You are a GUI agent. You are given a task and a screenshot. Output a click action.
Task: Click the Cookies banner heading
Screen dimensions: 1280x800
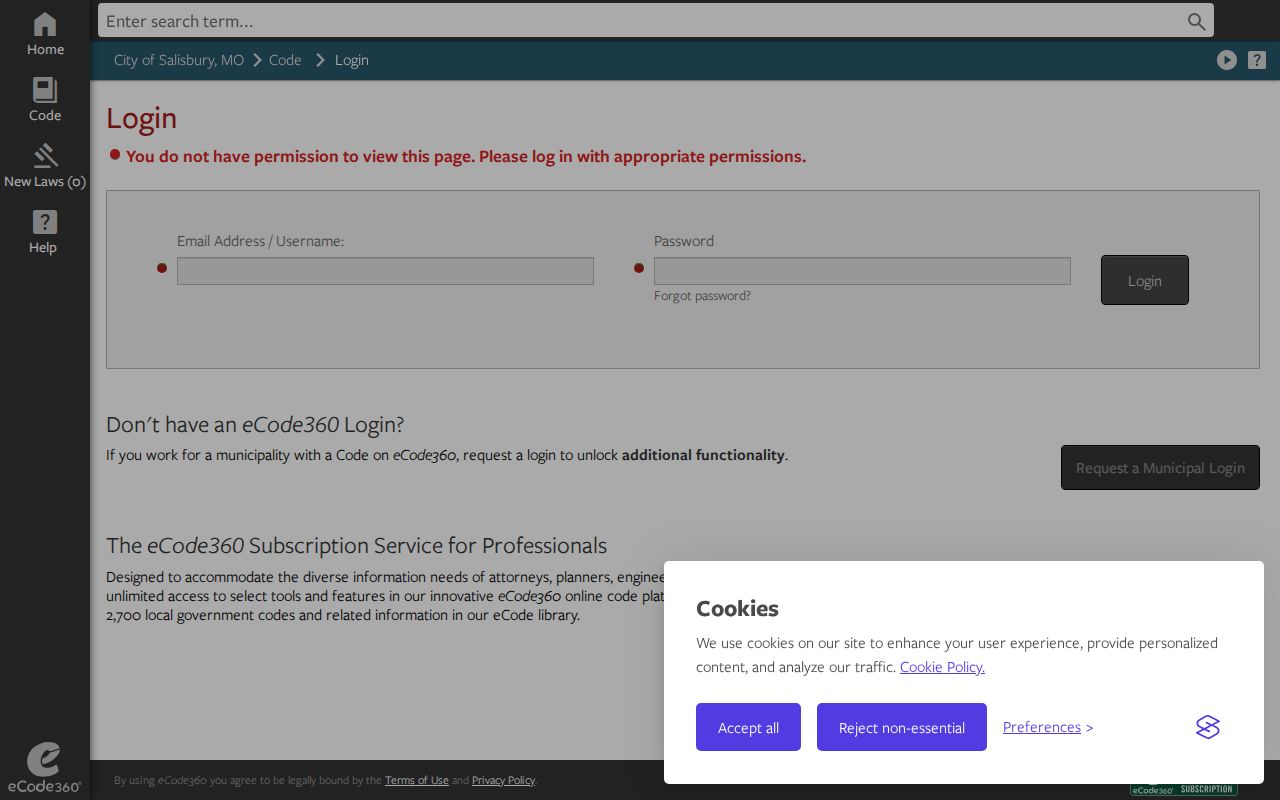point(737,608)
